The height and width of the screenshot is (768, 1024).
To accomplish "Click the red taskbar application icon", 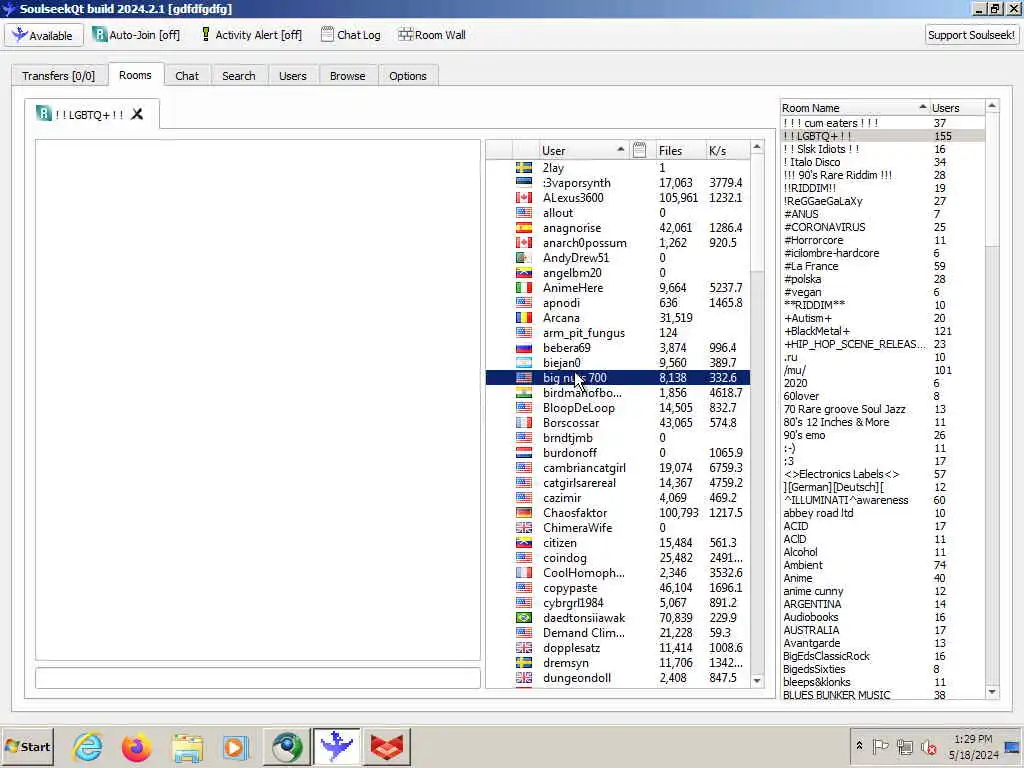I will [387, 747].
